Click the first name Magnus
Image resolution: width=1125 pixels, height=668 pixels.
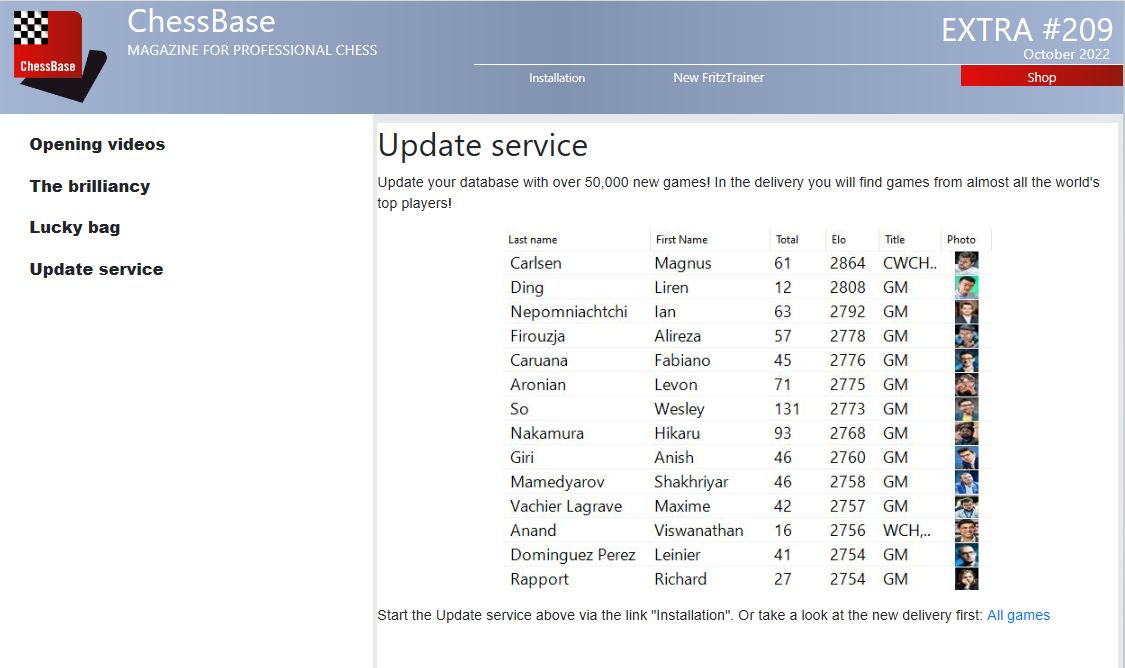682,263
